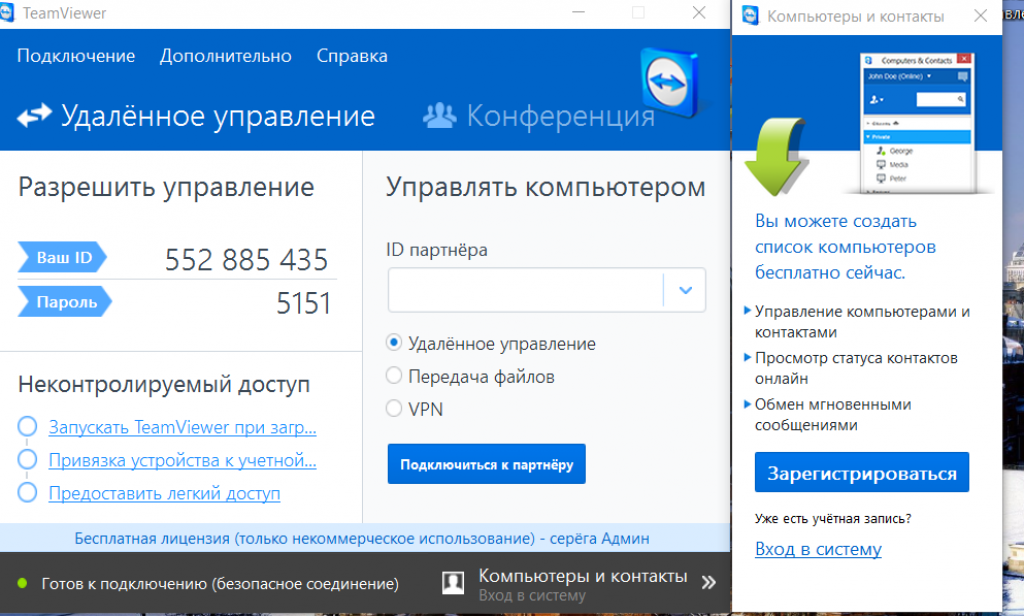The image size is (1024, 616).
Task: Click the Неконтролируемый доступ heading
Action: point(164,384)
